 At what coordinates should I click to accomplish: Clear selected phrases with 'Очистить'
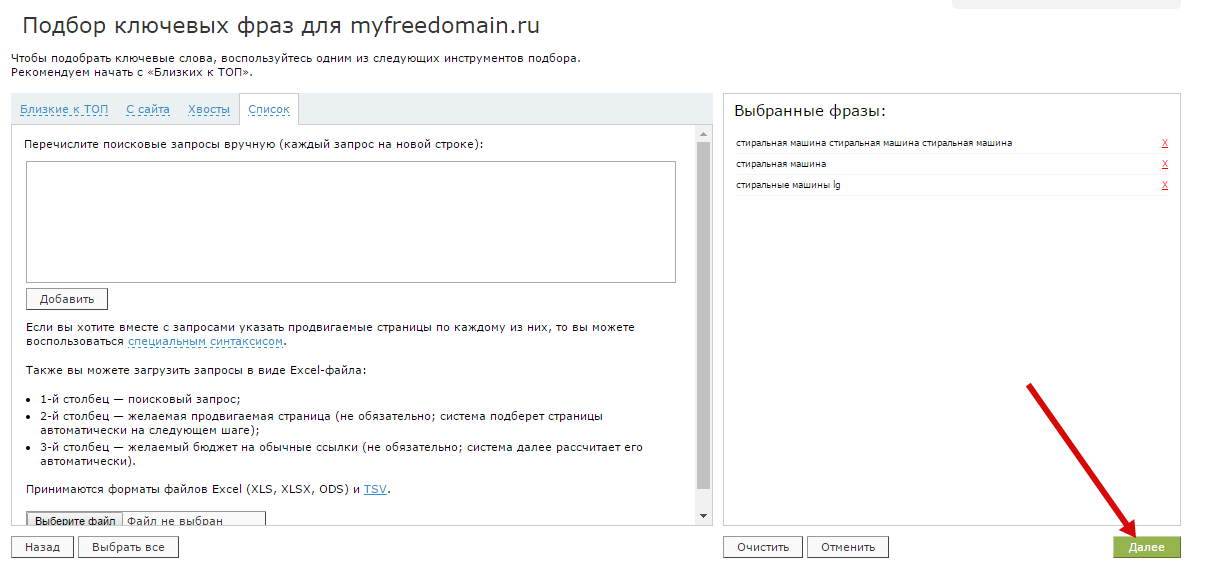click(763, 547)
